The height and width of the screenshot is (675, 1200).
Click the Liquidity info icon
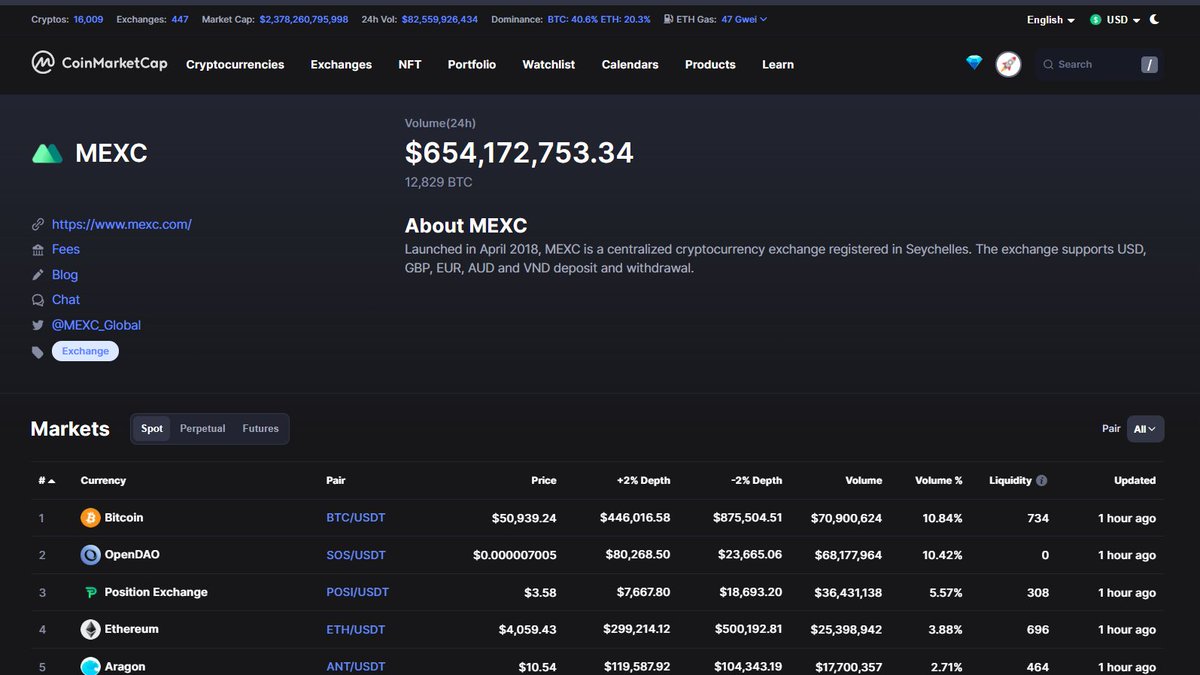[x=1041, y=481]
